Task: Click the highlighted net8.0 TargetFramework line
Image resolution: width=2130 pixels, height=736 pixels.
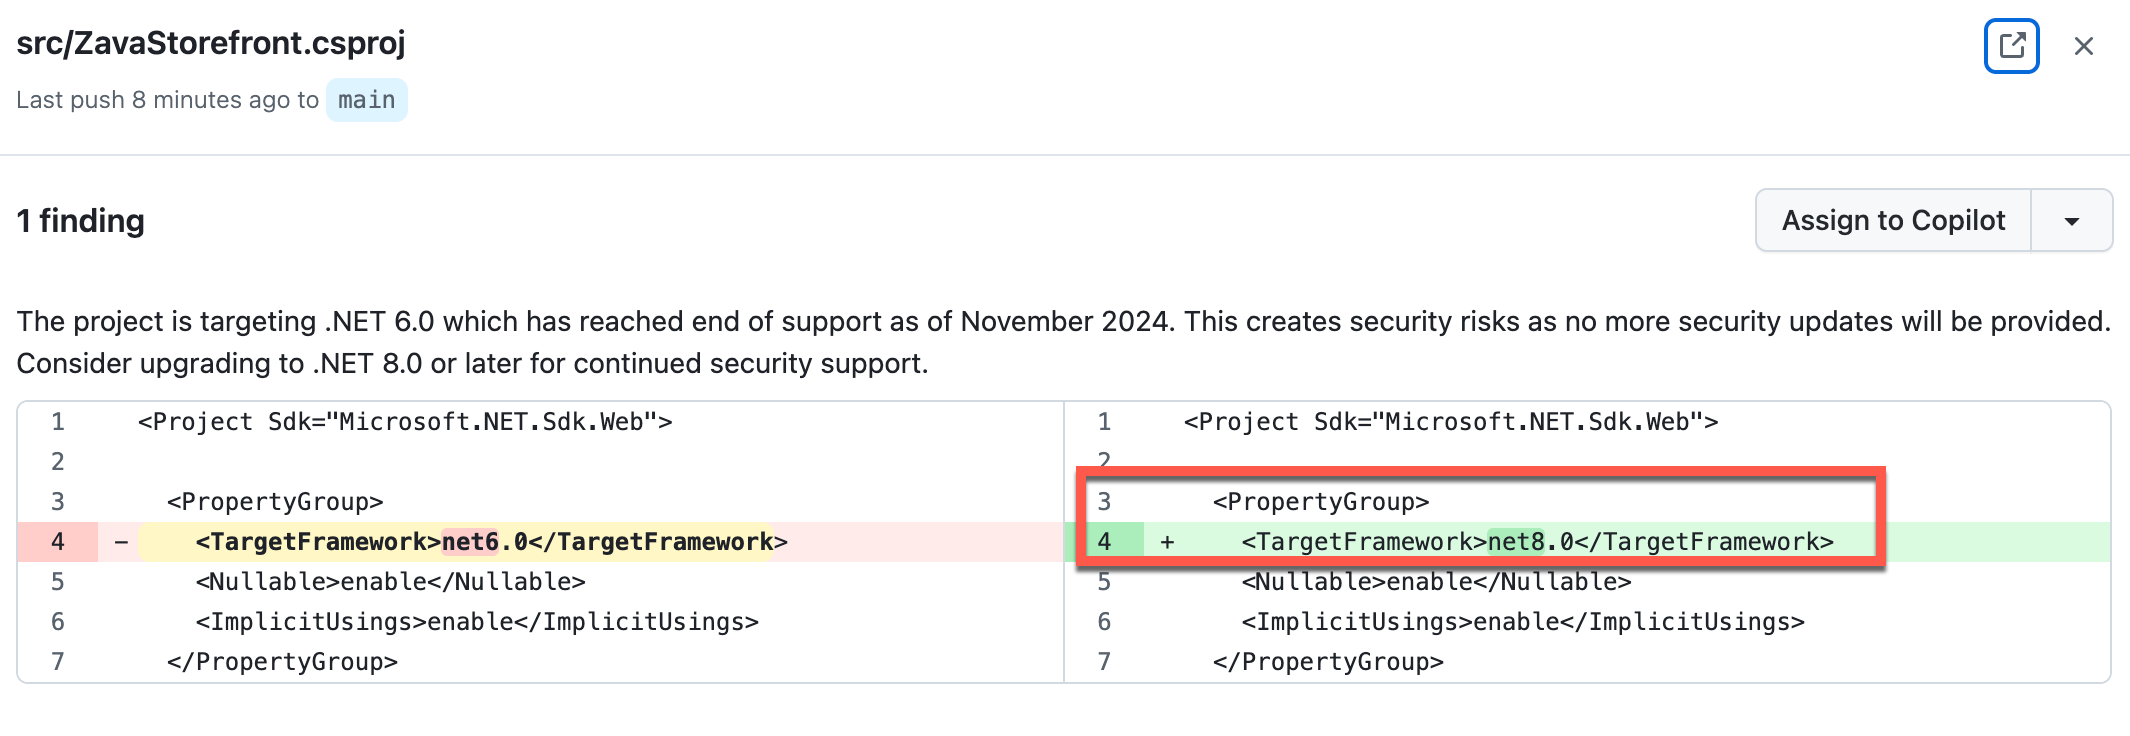Action: pos(1540,541)
